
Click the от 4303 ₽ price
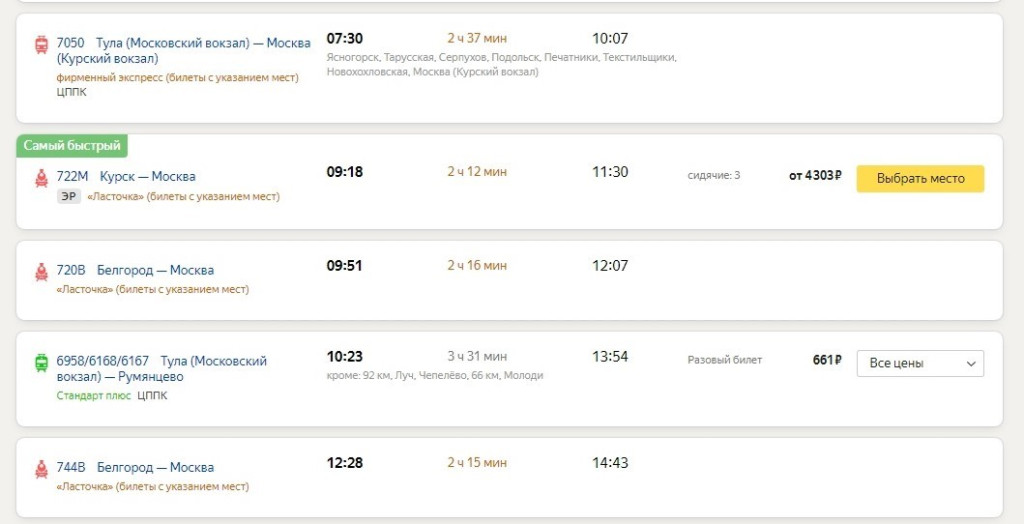(815, 177)
